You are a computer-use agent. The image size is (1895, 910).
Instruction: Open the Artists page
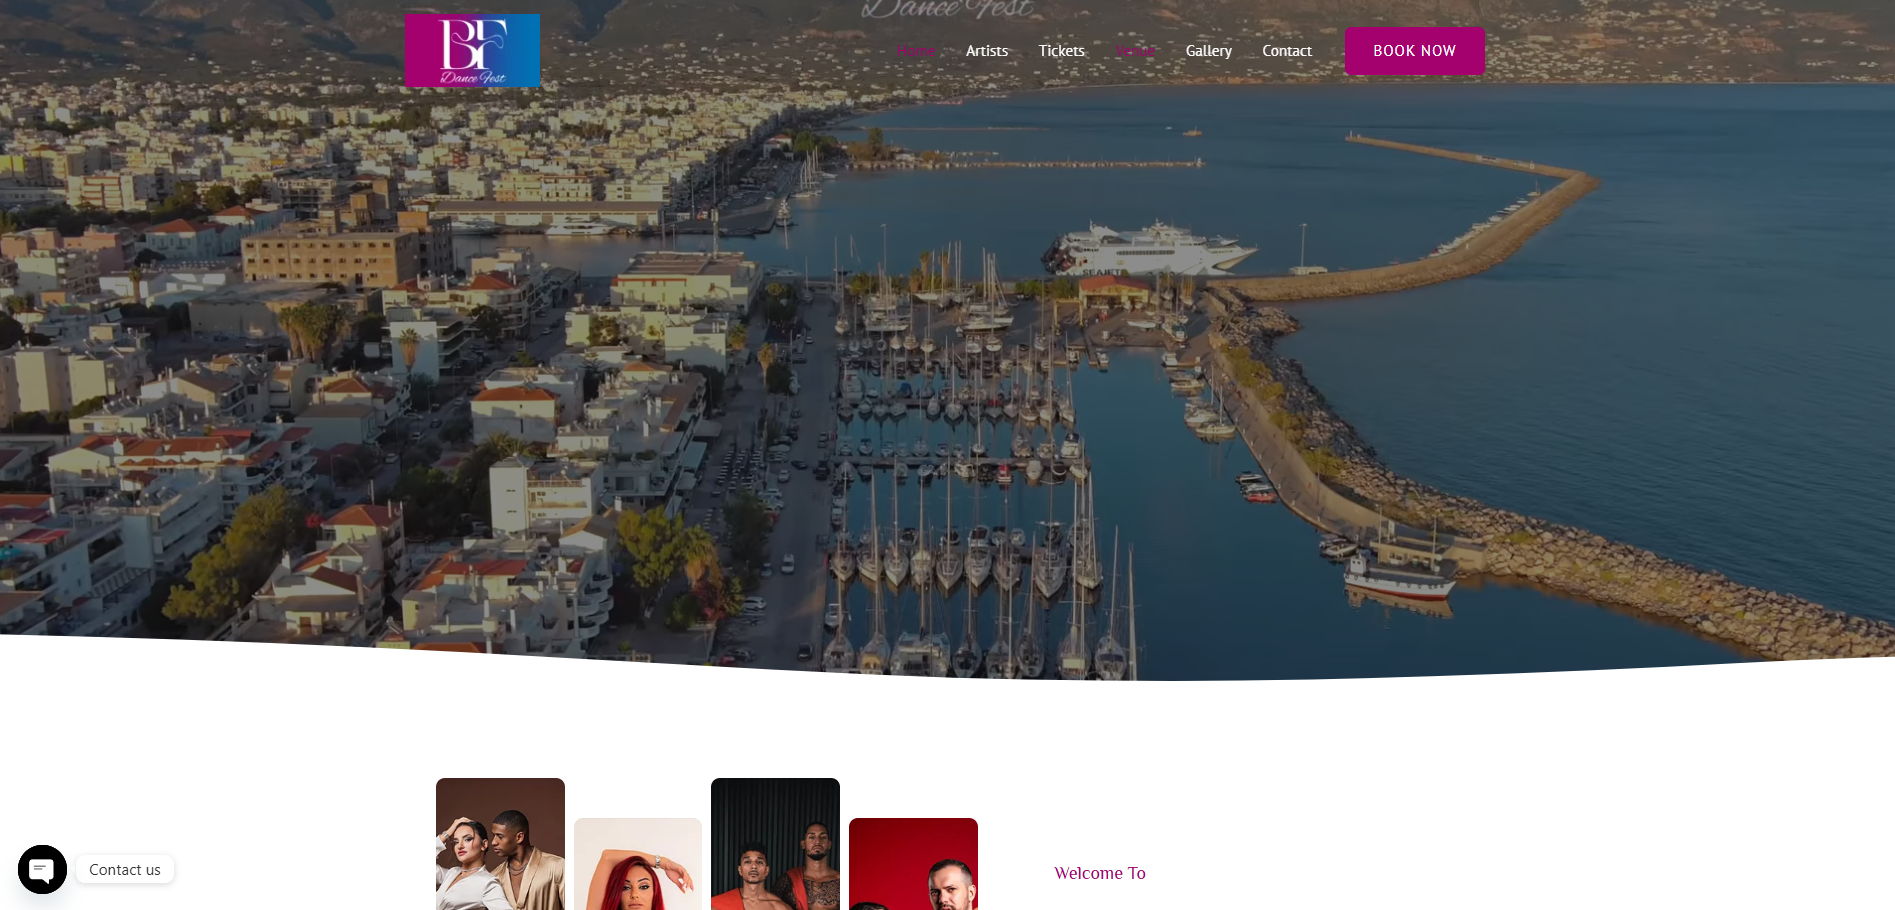pos(986,51)
